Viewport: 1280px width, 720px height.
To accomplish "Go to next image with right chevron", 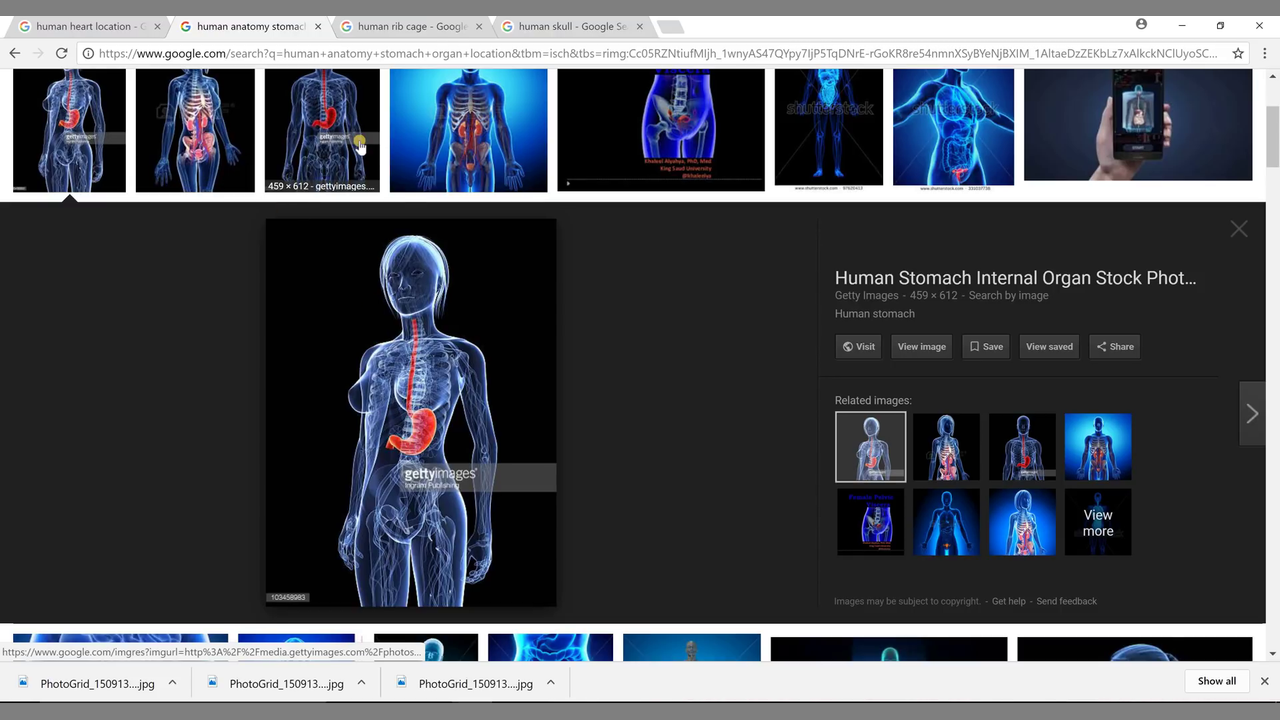I will (1252, 413).
